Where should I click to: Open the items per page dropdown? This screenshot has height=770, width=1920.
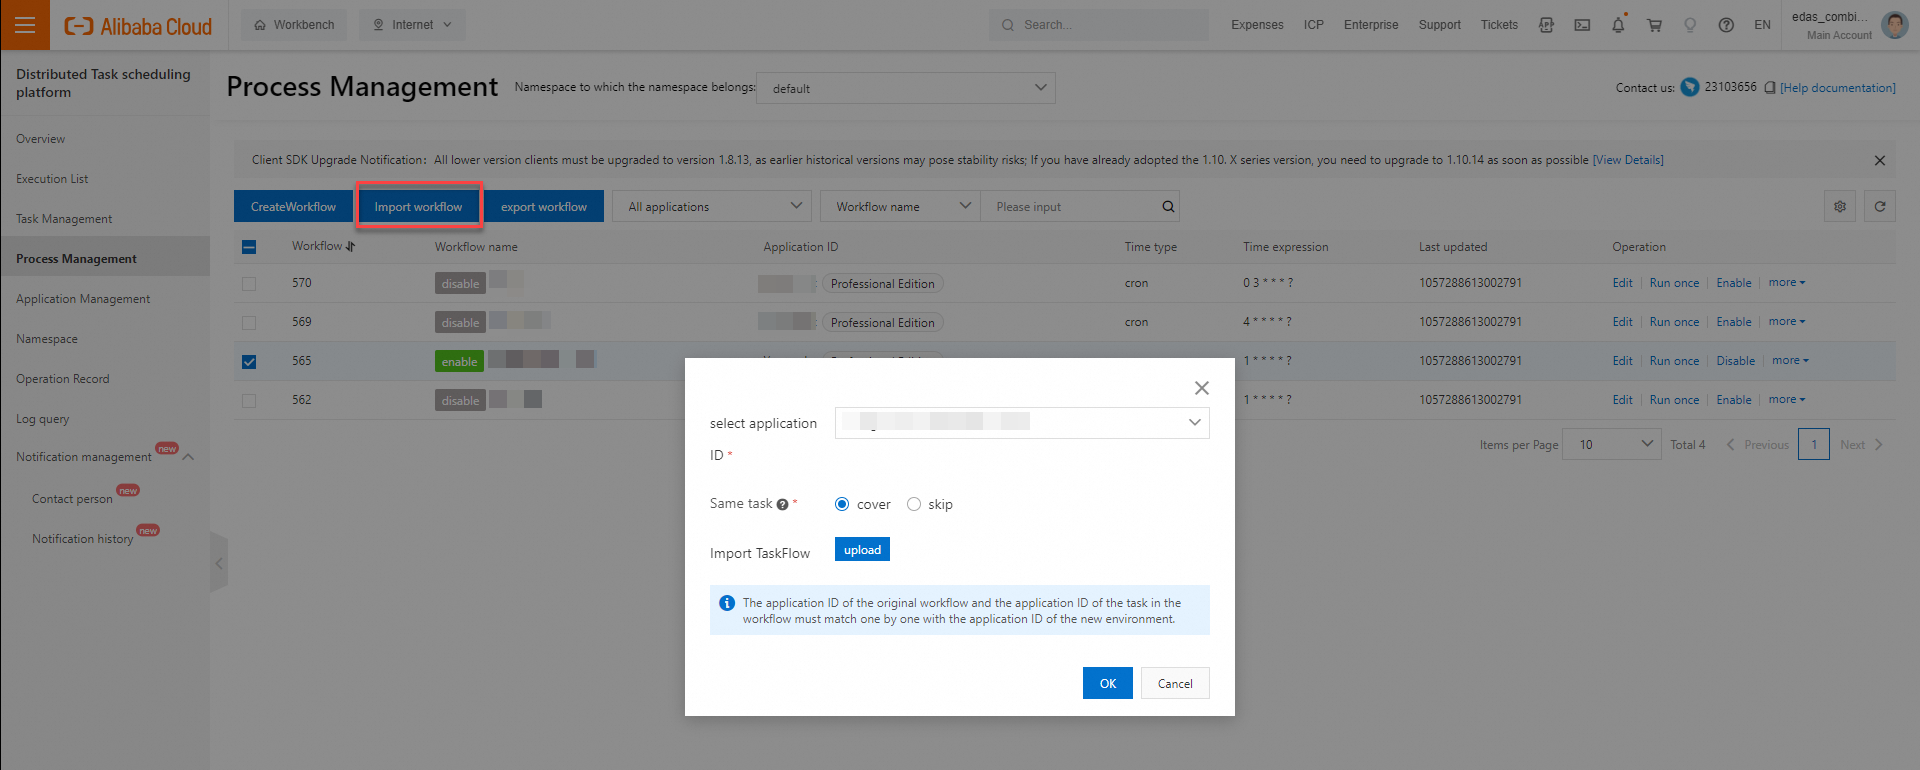(1613, 445)
